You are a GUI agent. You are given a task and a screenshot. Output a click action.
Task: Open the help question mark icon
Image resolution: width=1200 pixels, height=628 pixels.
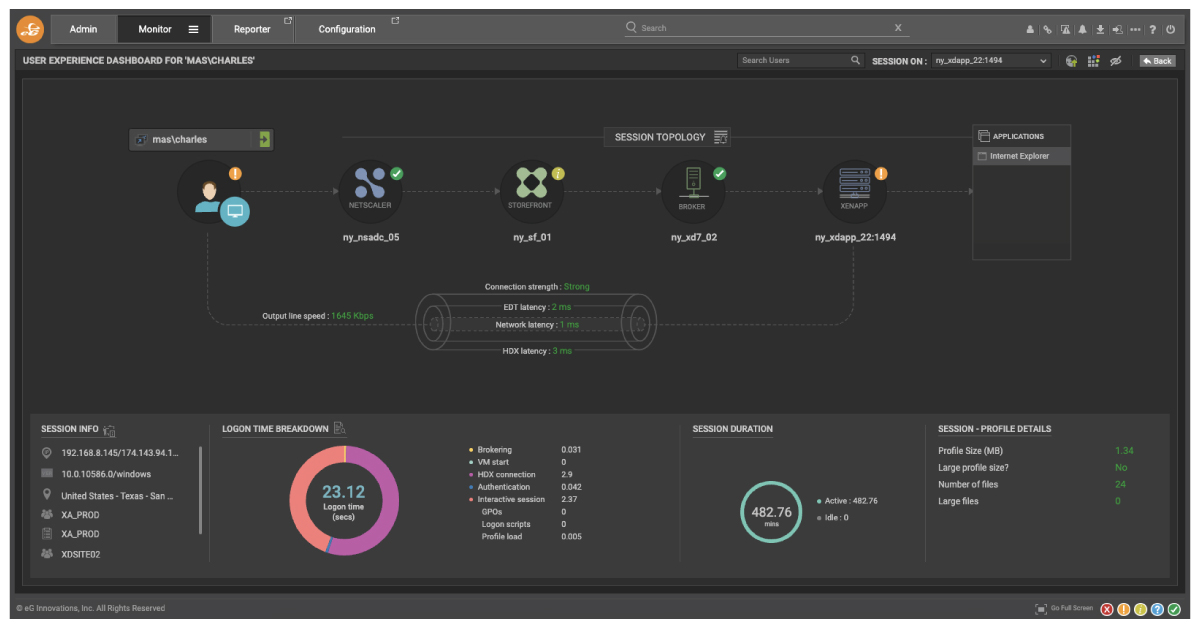coord(1153,30)
